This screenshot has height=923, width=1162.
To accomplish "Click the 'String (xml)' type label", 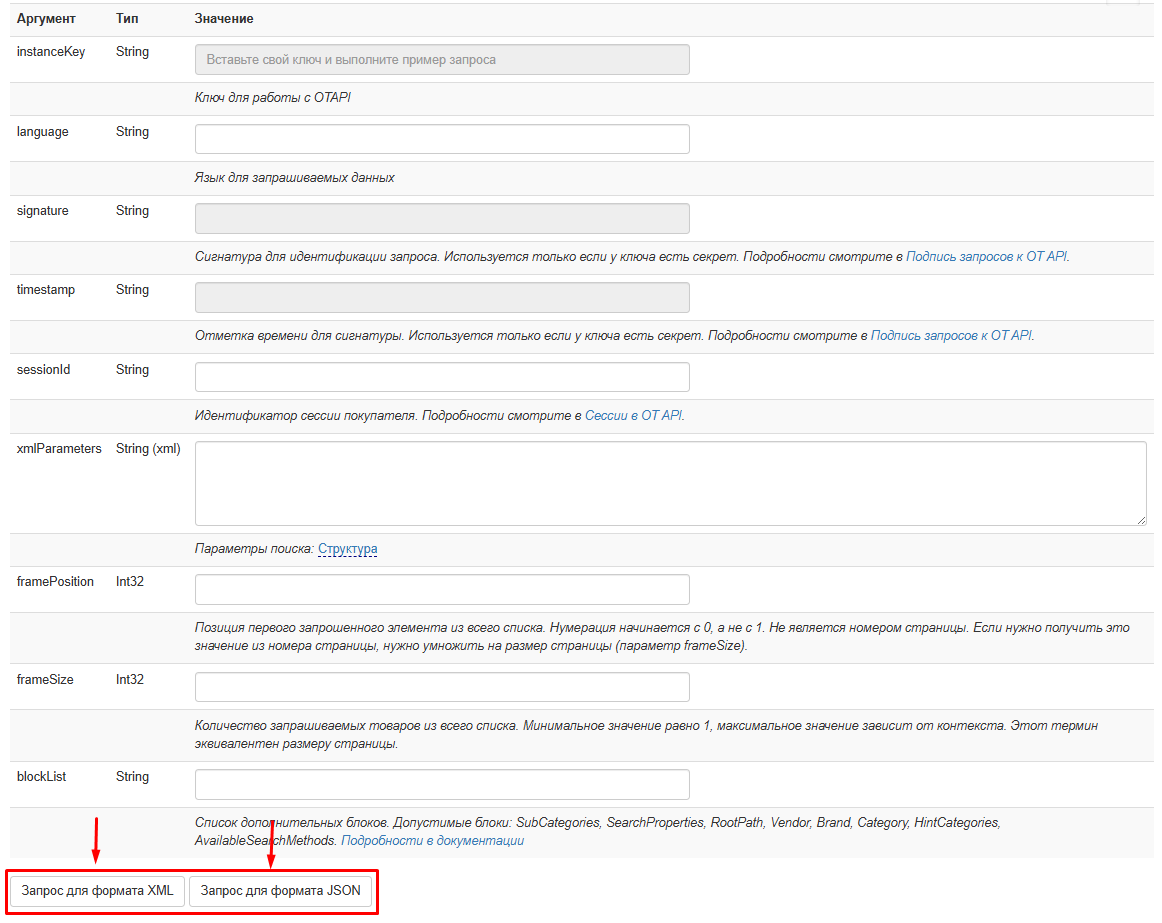I will (148, 449).
